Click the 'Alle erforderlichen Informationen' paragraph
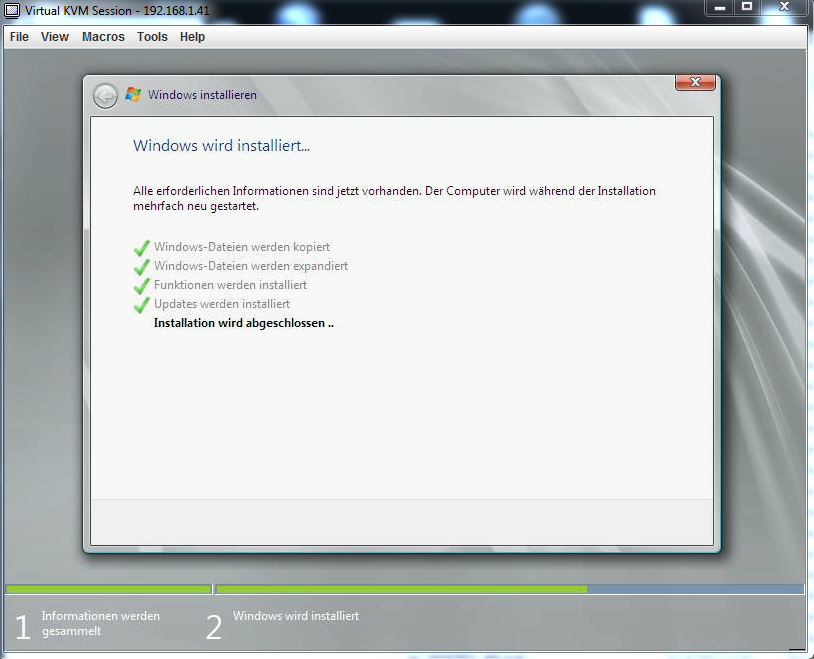The image size is (814, 659). (x=394, y=198)
